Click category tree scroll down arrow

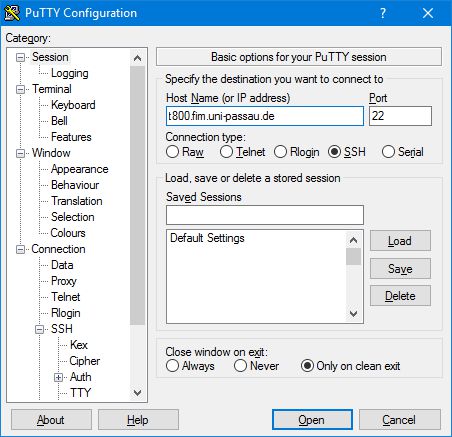[x=137, y=392]
